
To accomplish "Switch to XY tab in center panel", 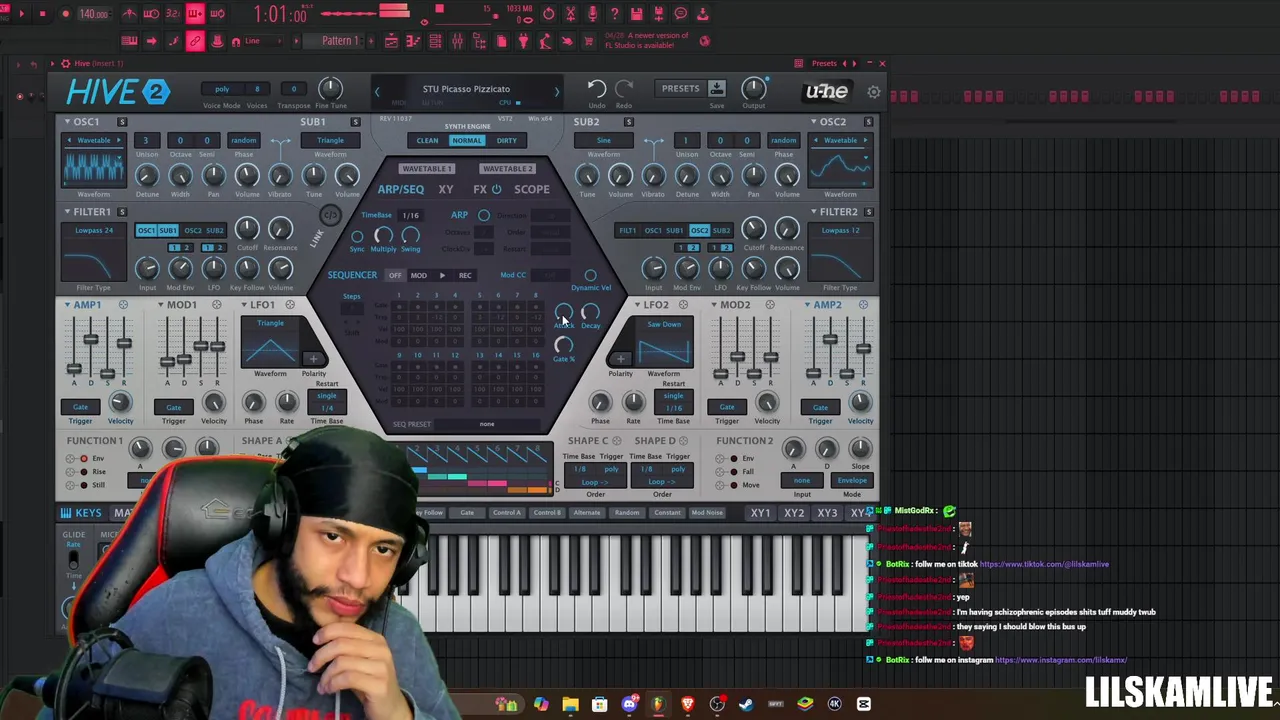I will 446,189.
